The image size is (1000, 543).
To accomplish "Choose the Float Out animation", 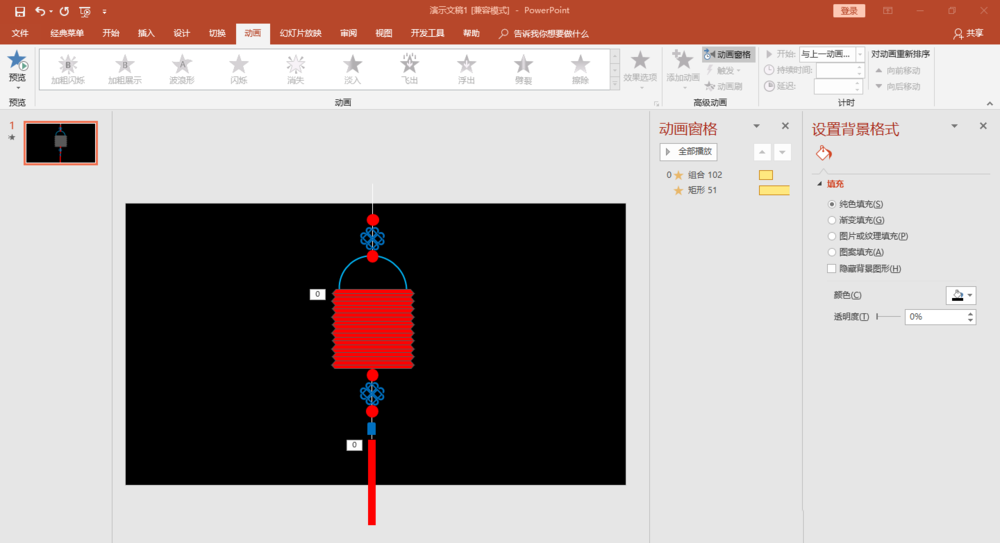I will pos(466,70).
